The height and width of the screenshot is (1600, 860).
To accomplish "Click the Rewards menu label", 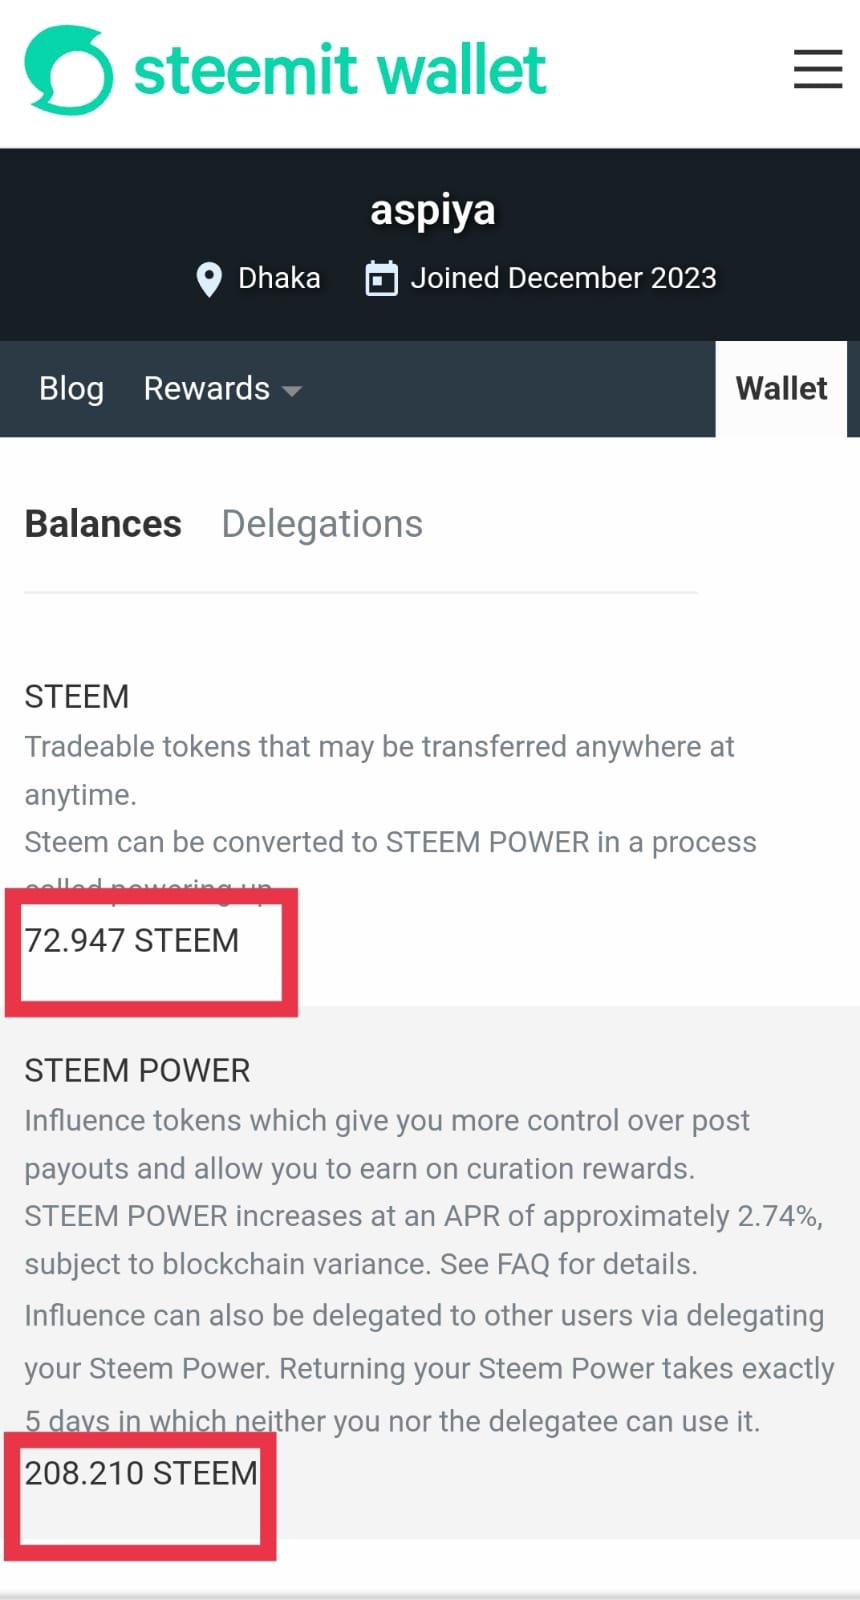I will pyautogui.click(x=206, y=388).
